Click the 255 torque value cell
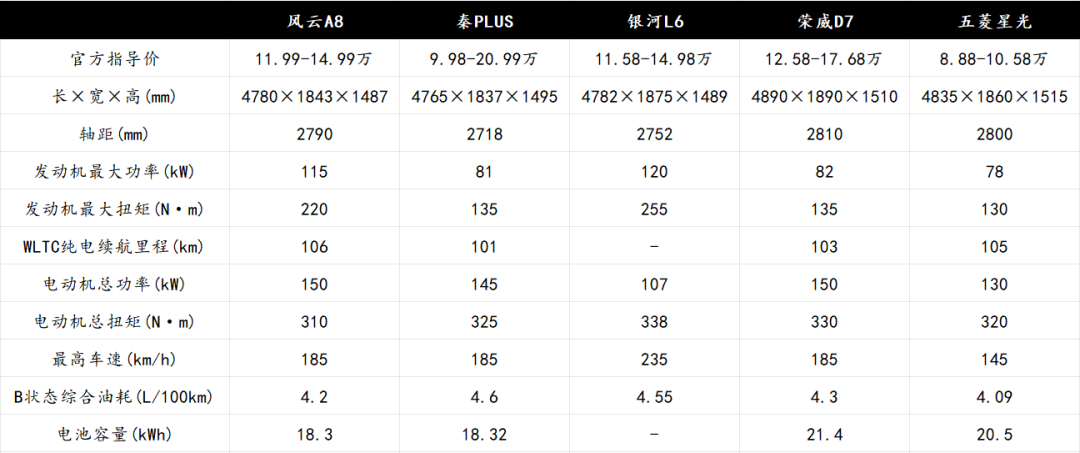The height and width of the screenshot is (453, 1080). 653,209
